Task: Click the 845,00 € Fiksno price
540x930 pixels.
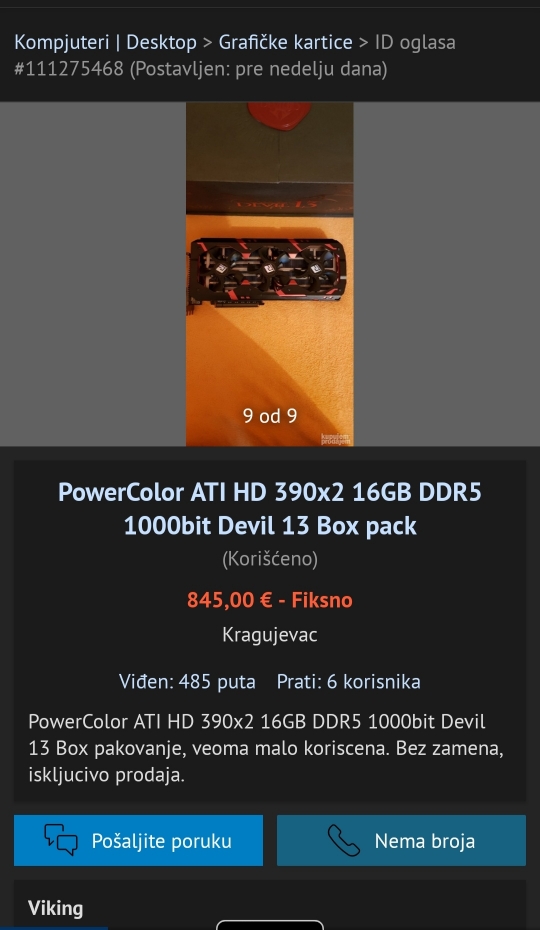Action: [269, 600]
